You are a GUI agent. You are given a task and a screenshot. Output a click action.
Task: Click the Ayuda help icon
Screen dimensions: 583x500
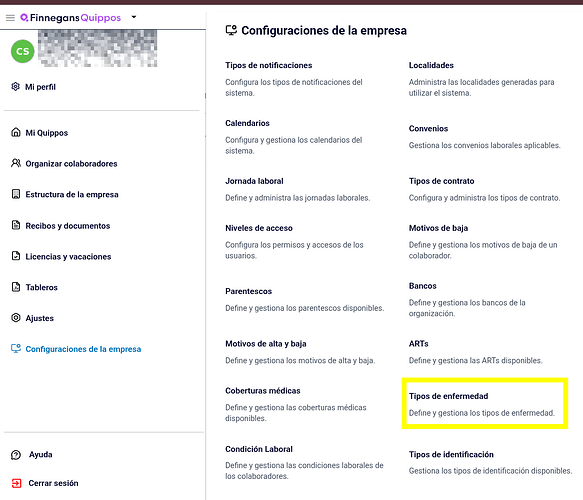coord(16,455)
